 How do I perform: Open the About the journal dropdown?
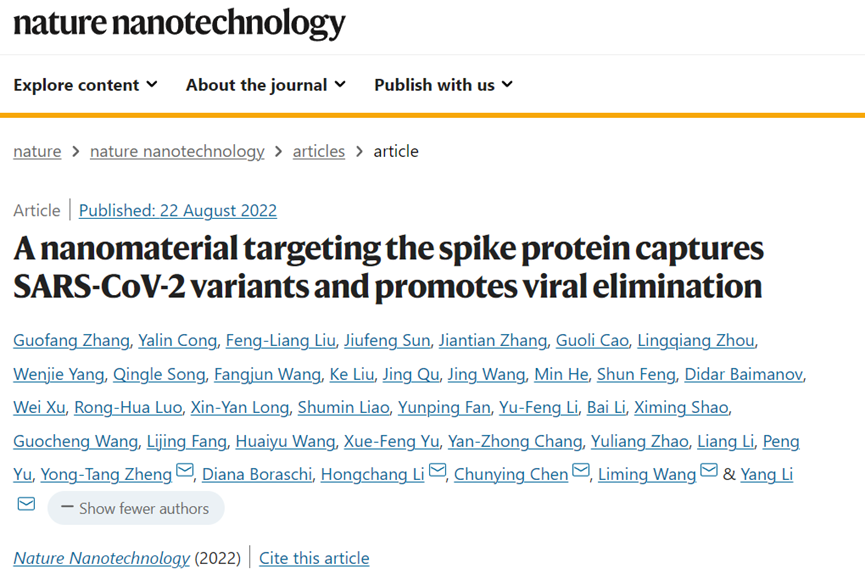pos(266,85)
